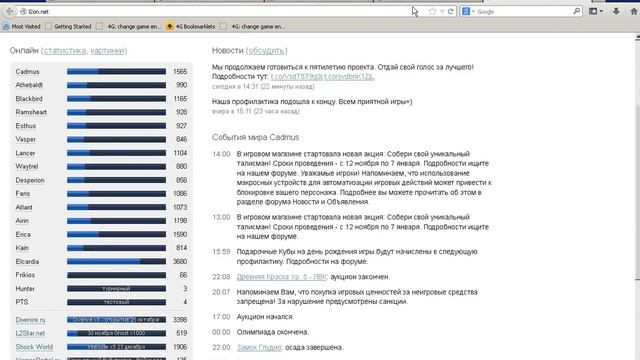Open the картинки link
Image resolution: width=640 pixels, height=360 pixels.
point(107,51)
